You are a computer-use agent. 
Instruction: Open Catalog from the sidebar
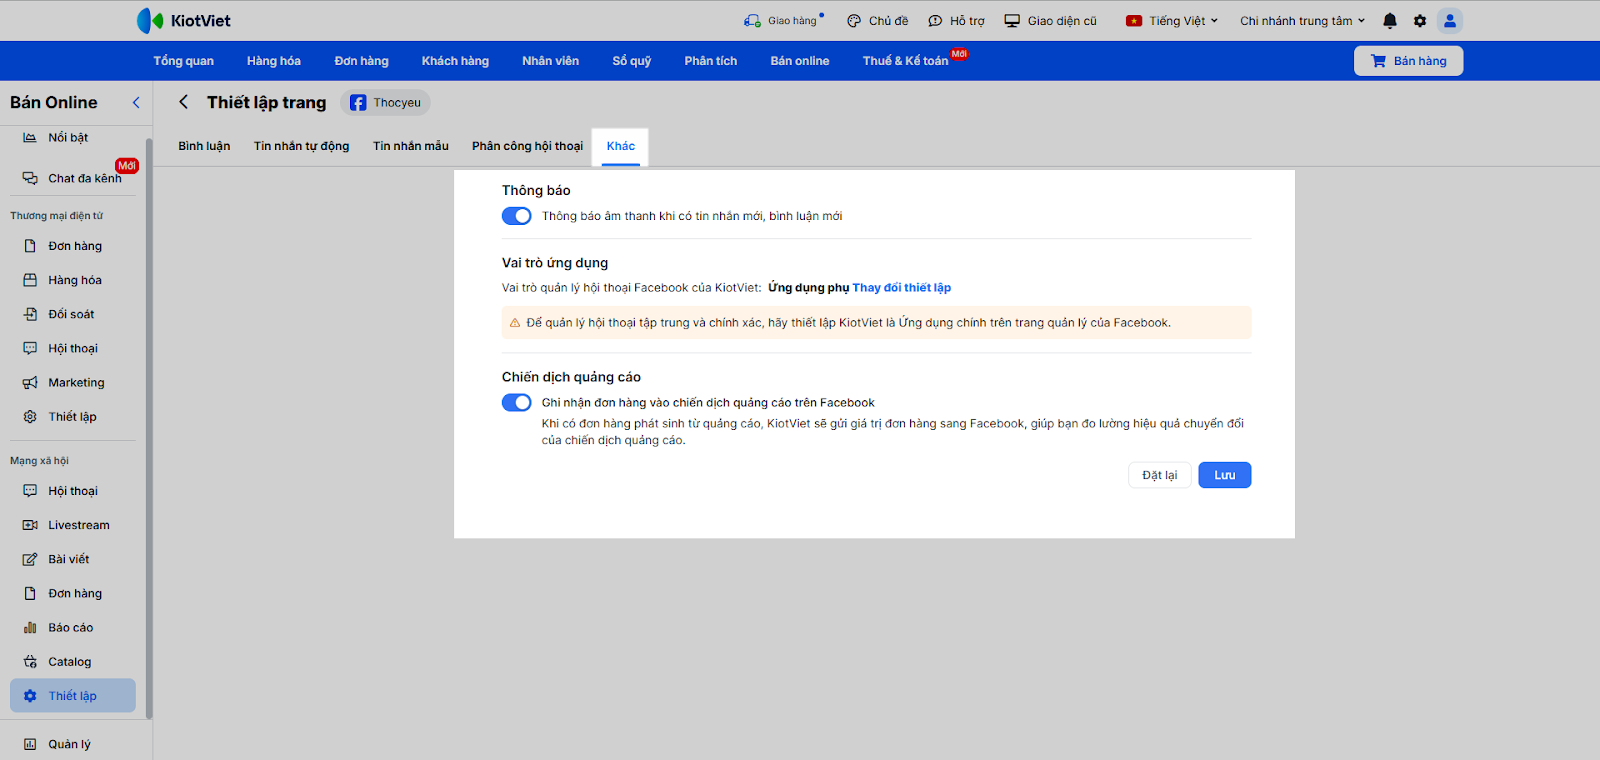point(69,662)
